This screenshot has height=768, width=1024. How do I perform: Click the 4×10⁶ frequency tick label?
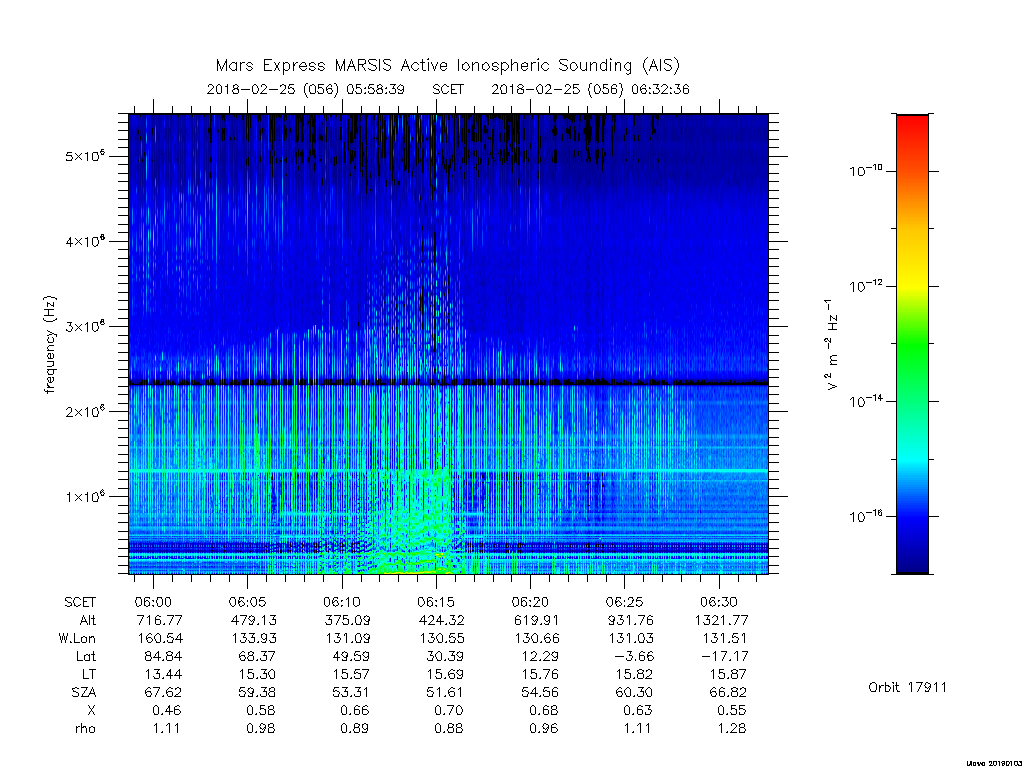pyautogui.click(x=85, y=241)
